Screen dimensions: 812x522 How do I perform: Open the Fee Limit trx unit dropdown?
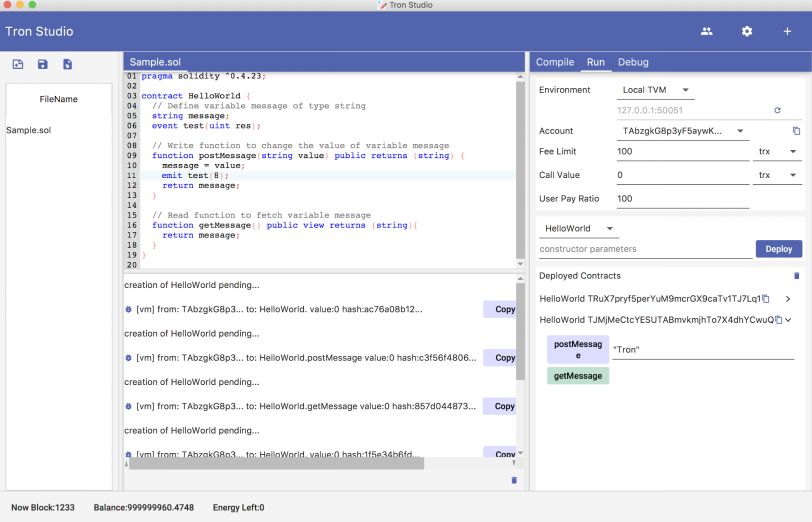(x=777, y=151)
